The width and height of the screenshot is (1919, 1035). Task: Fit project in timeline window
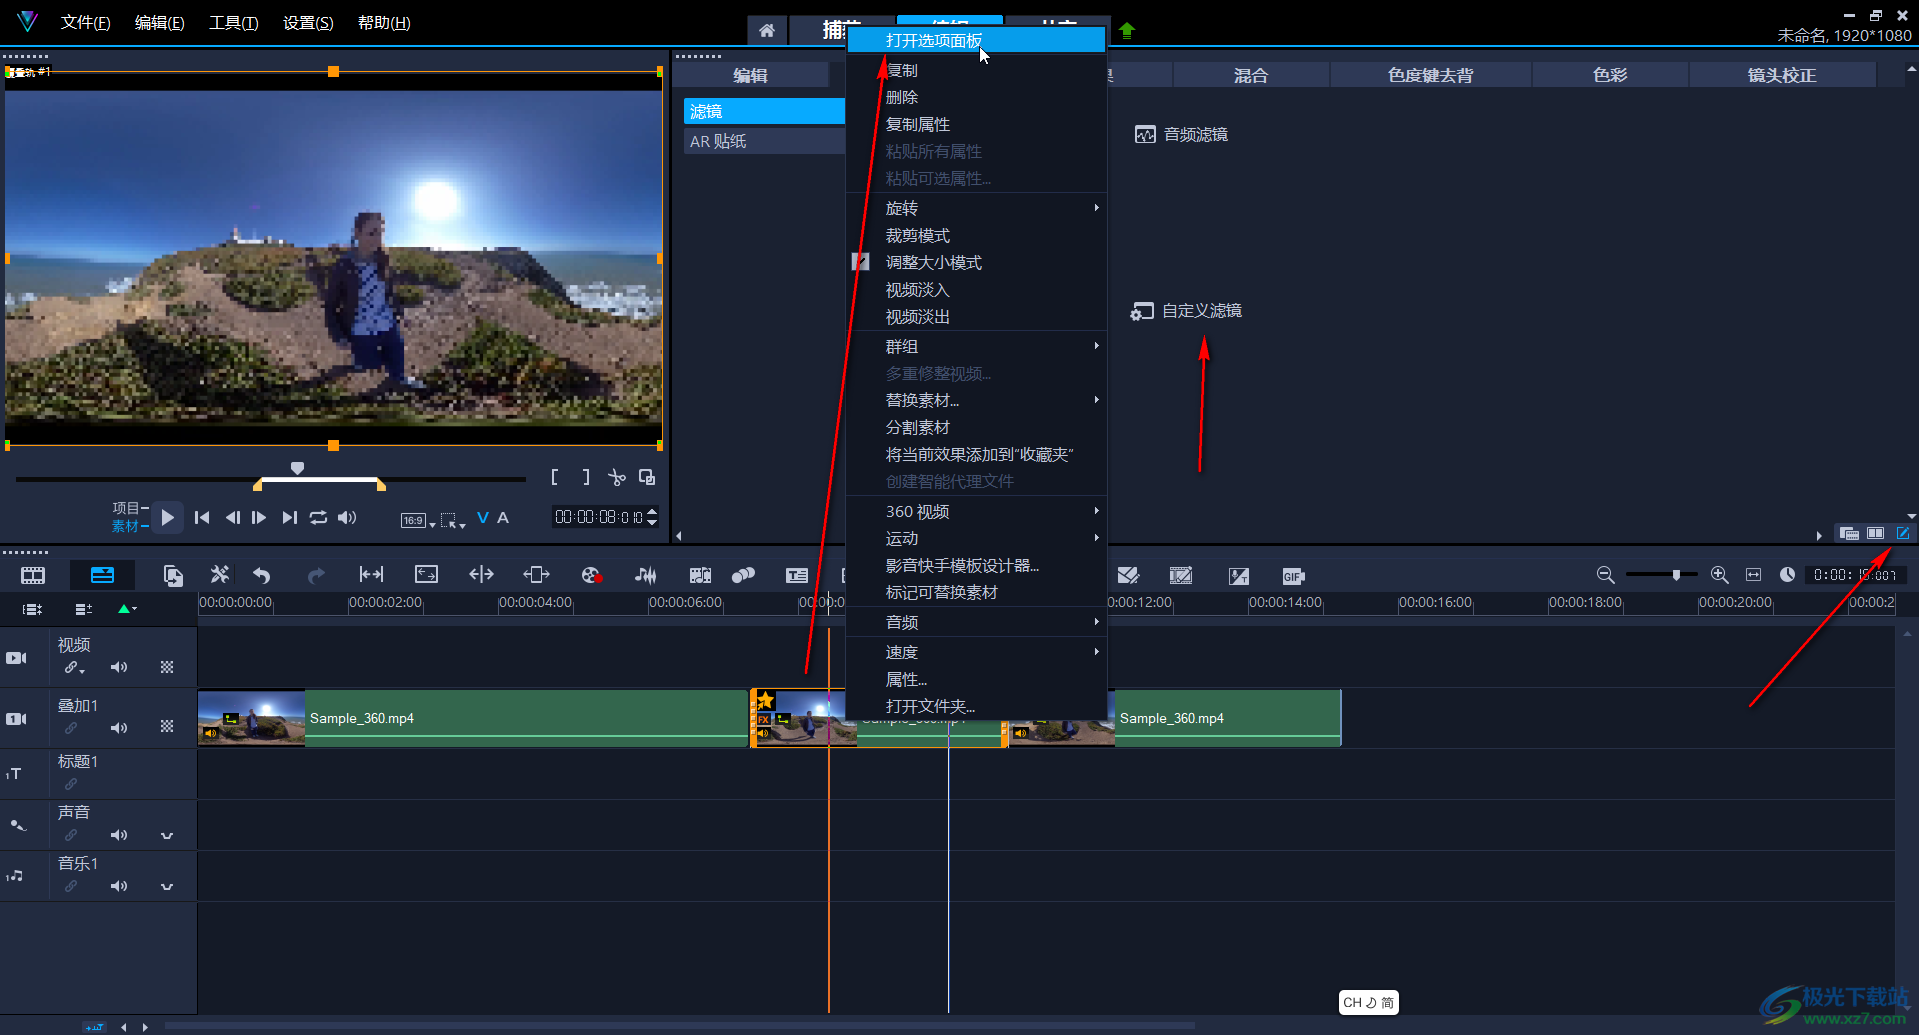[x=1753, y=575]
